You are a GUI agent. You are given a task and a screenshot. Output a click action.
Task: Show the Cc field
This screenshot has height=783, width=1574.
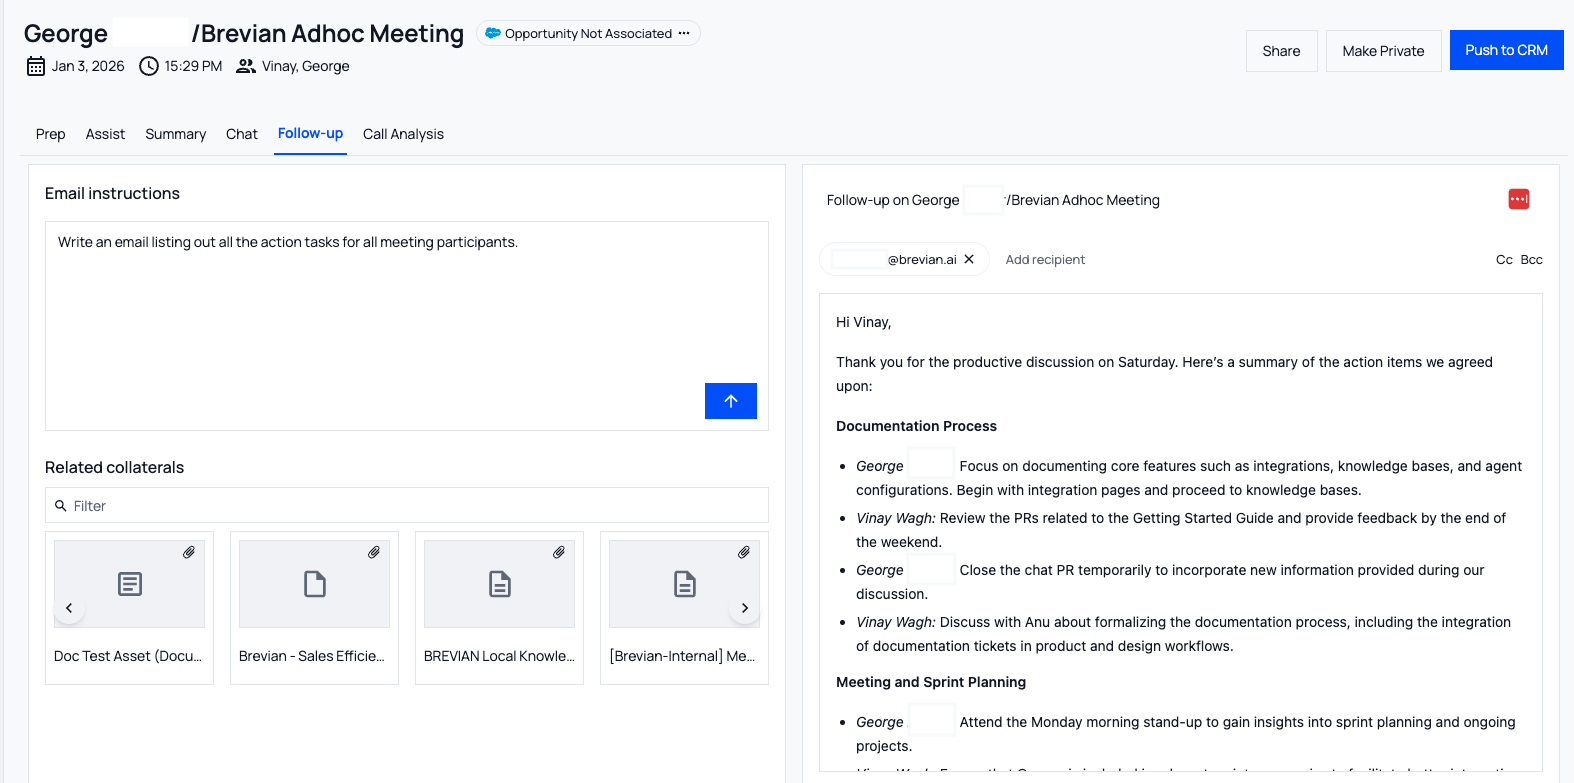click(x=1504, y=259)
